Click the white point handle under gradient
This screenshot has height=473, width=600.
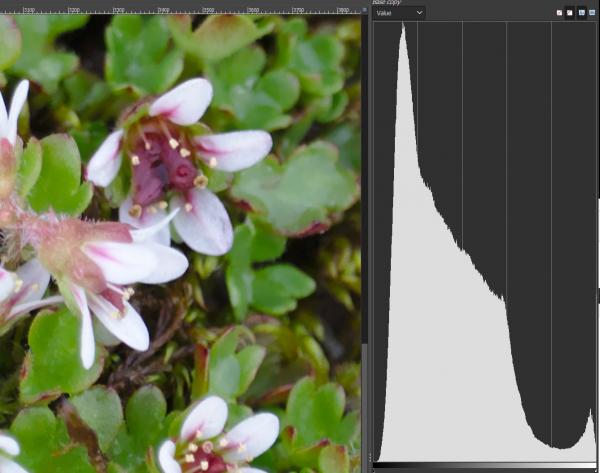click(595, 470)
